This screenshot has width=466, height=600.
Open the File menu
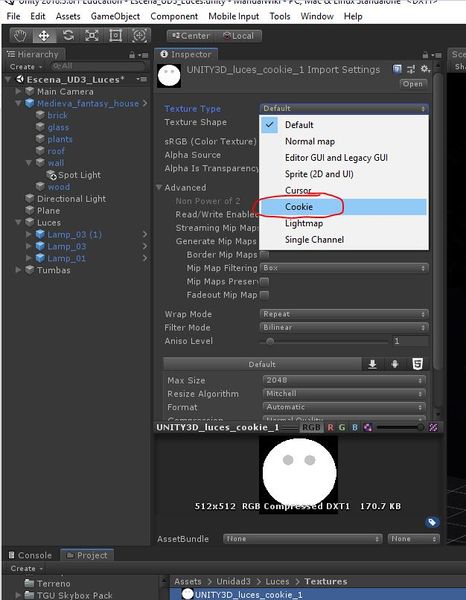click(13, 16)
